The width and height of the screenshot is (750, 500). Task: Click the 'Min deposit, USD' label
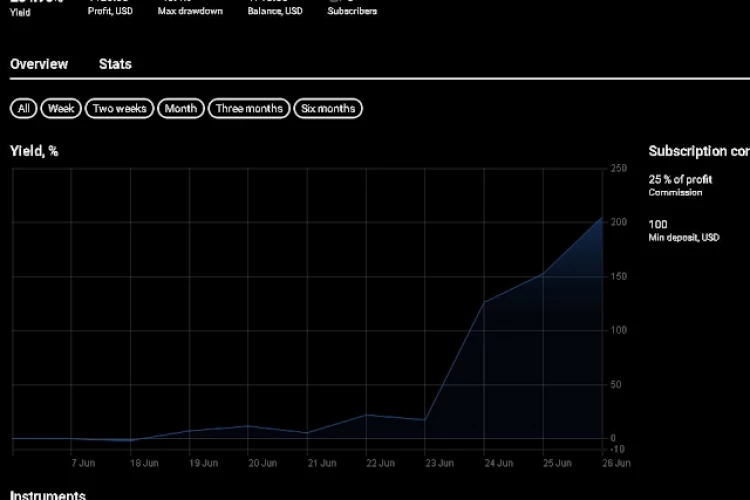(684, 238)
